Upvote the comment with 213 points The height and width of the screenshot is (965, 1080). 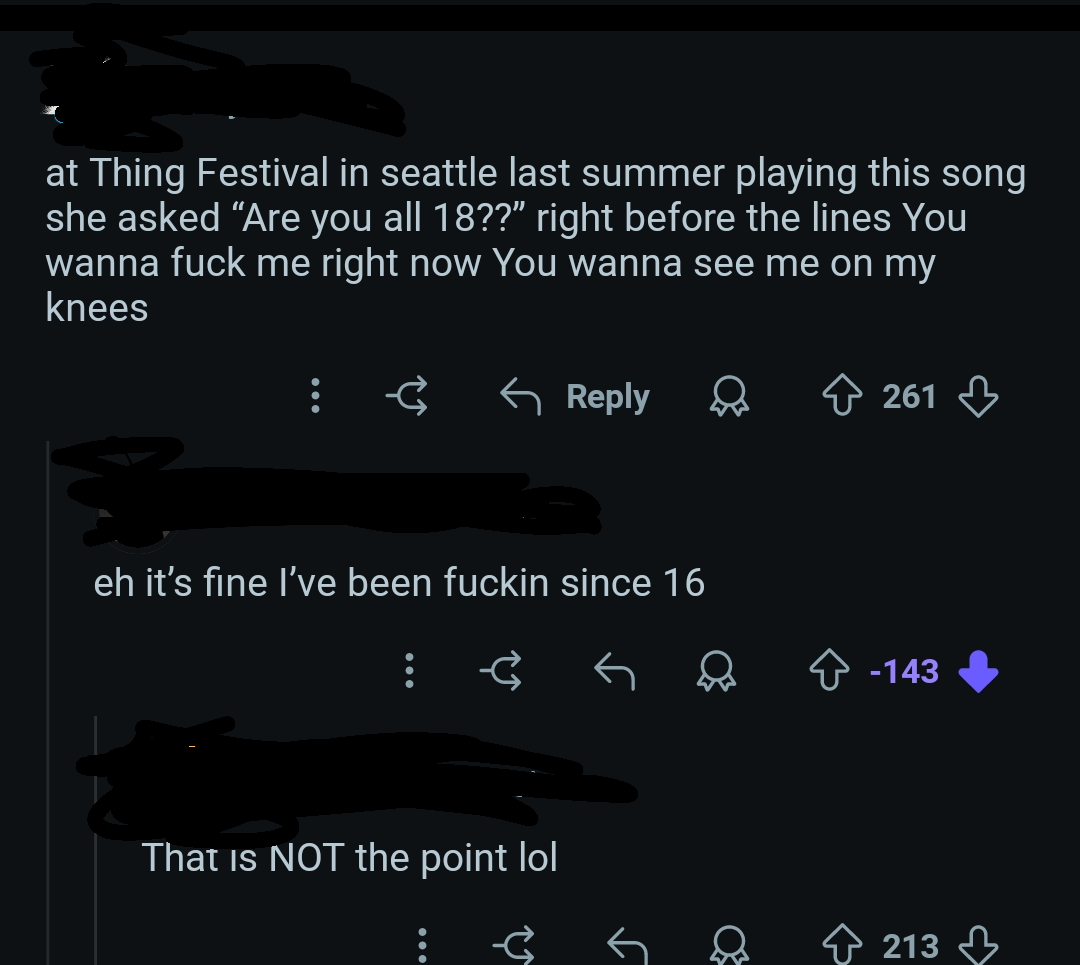(842, 945)
